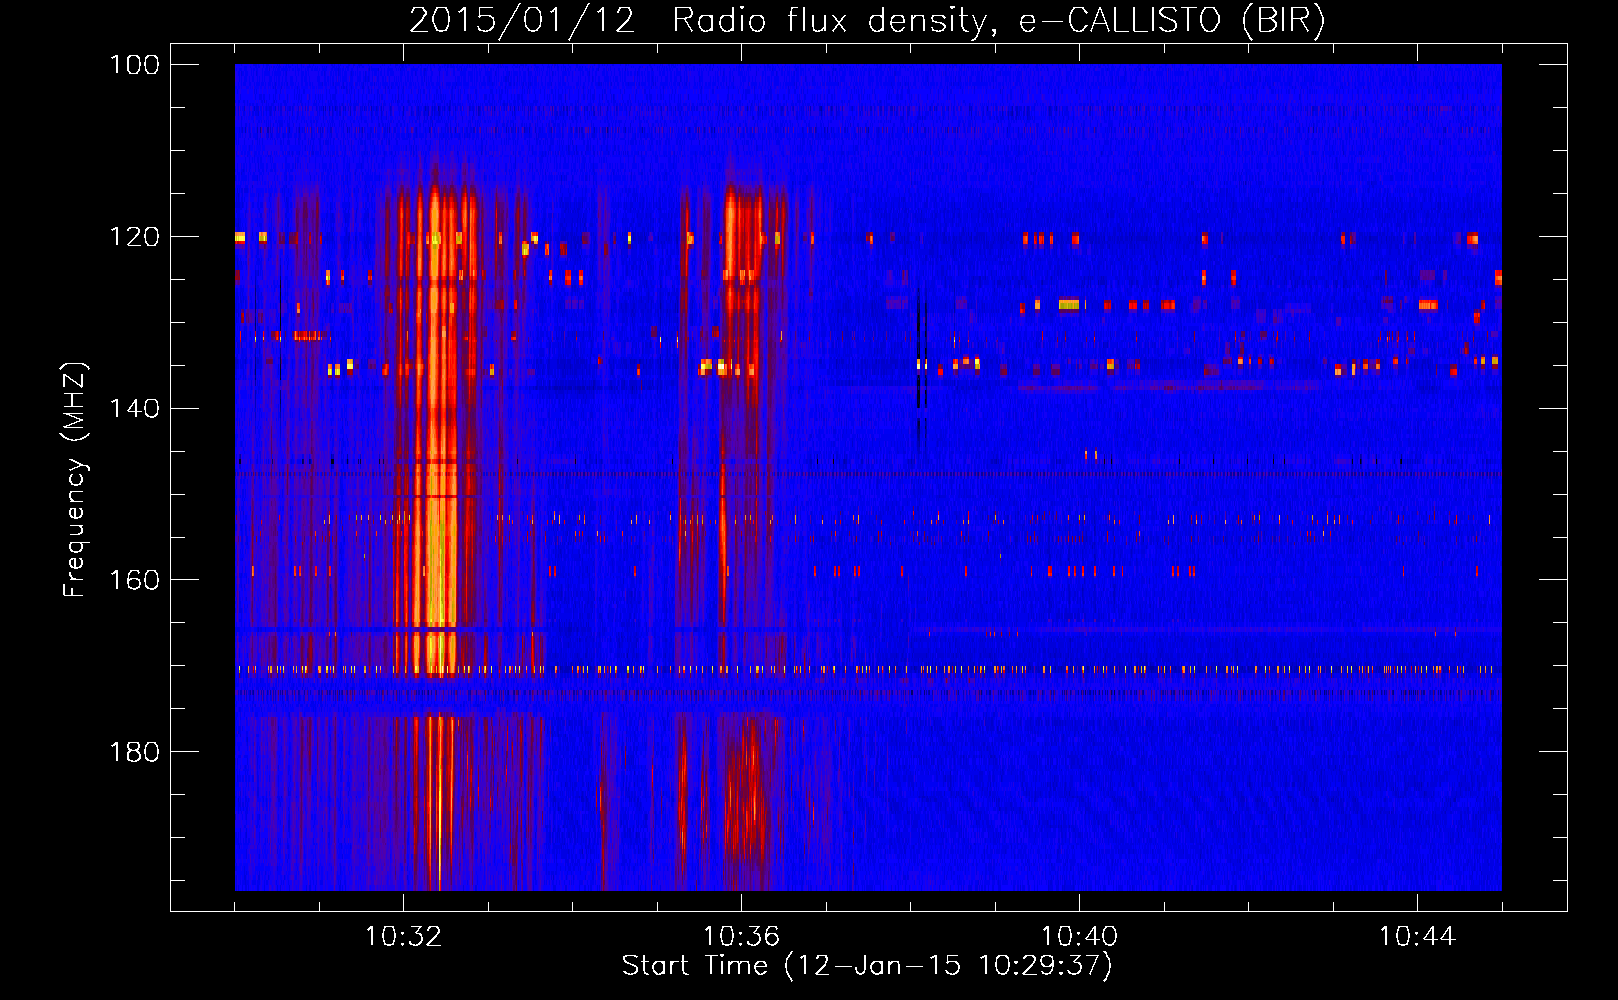Screen dimensions: 1618x1000
Task: Click the 180 frequency tick label
Action: pyautogui.click(x=135, y=752)
